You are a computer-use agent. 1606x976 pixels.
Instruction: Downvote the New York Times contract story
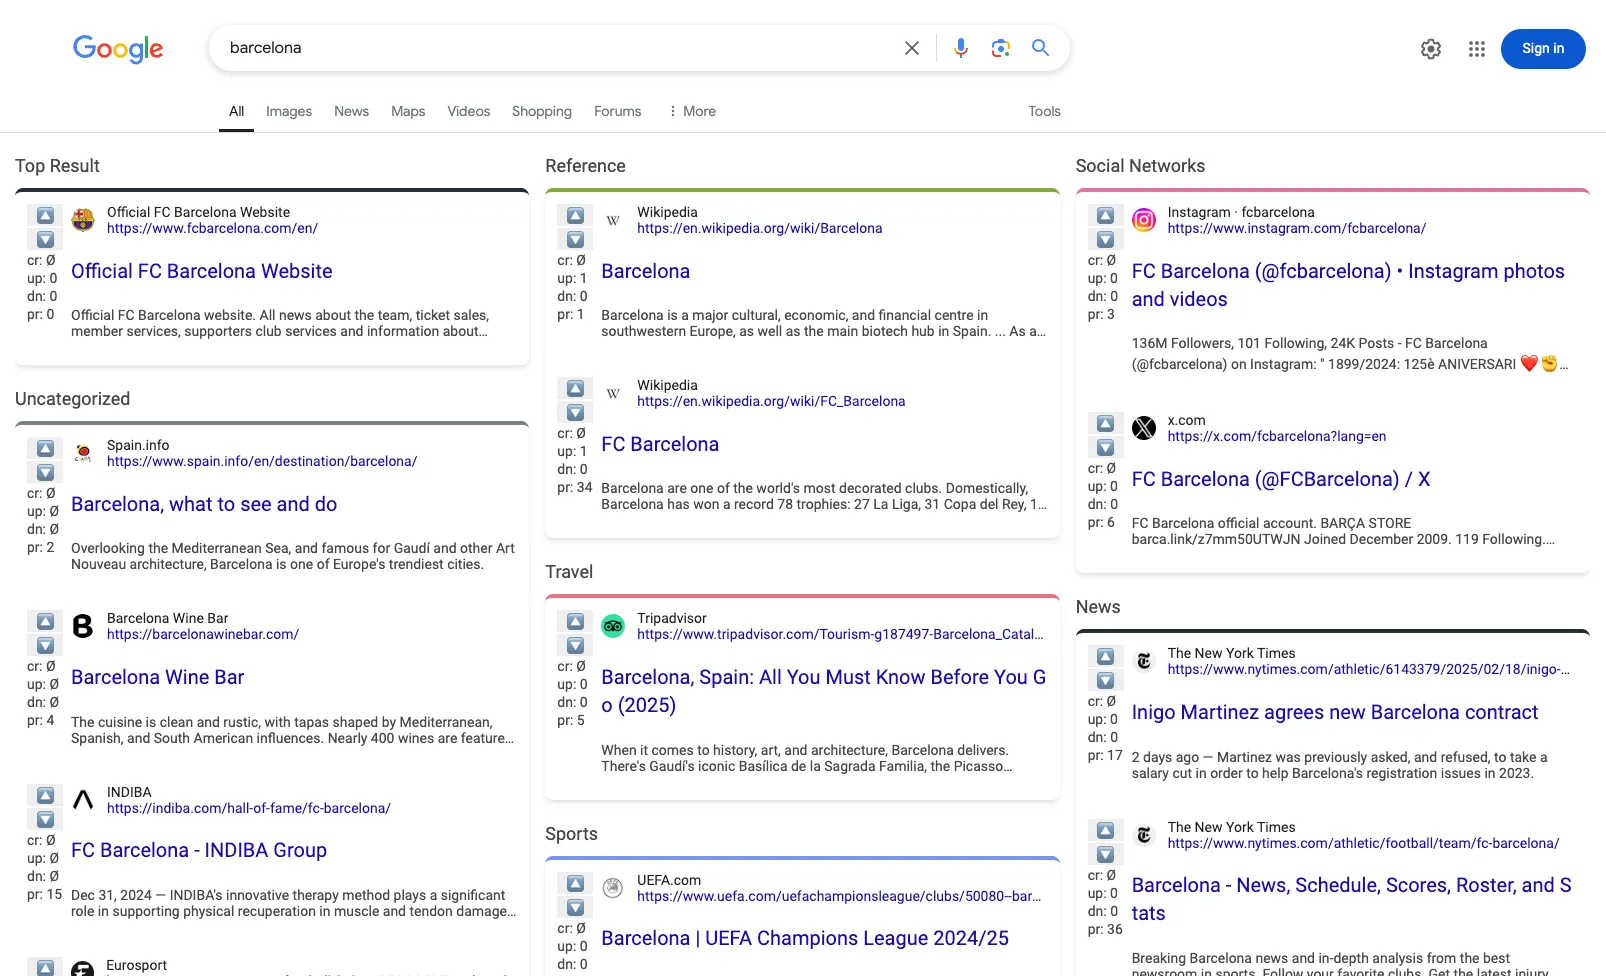coord(1105,681)
